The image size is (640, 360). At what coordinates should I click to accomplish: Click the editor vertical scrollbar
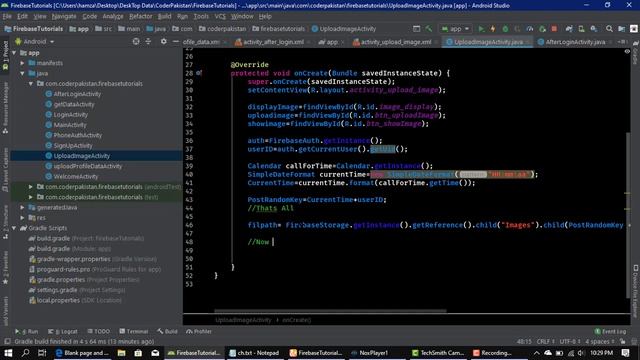(627, 216)
